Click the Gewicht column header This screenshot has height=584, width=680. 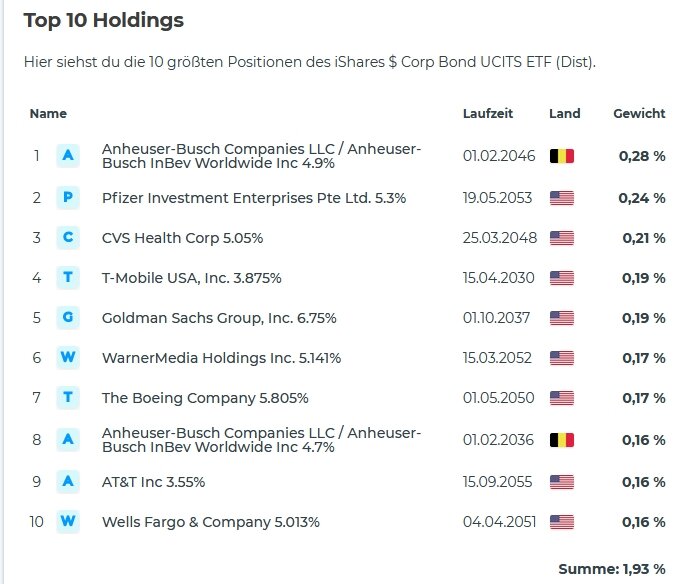tap(639, 114)
